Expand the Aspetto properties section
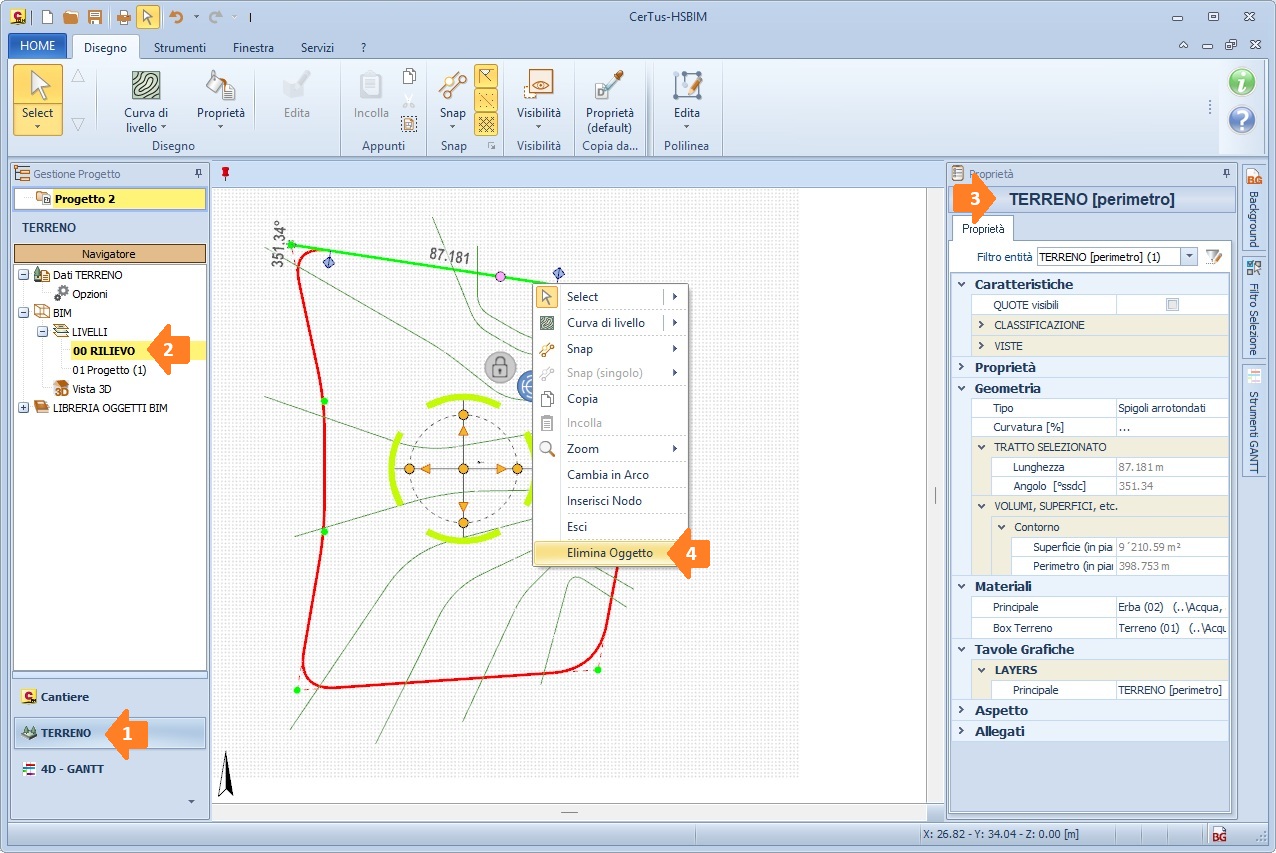Image resolution: width=1276 pixels, height=853 pixels. pos(960,710)
